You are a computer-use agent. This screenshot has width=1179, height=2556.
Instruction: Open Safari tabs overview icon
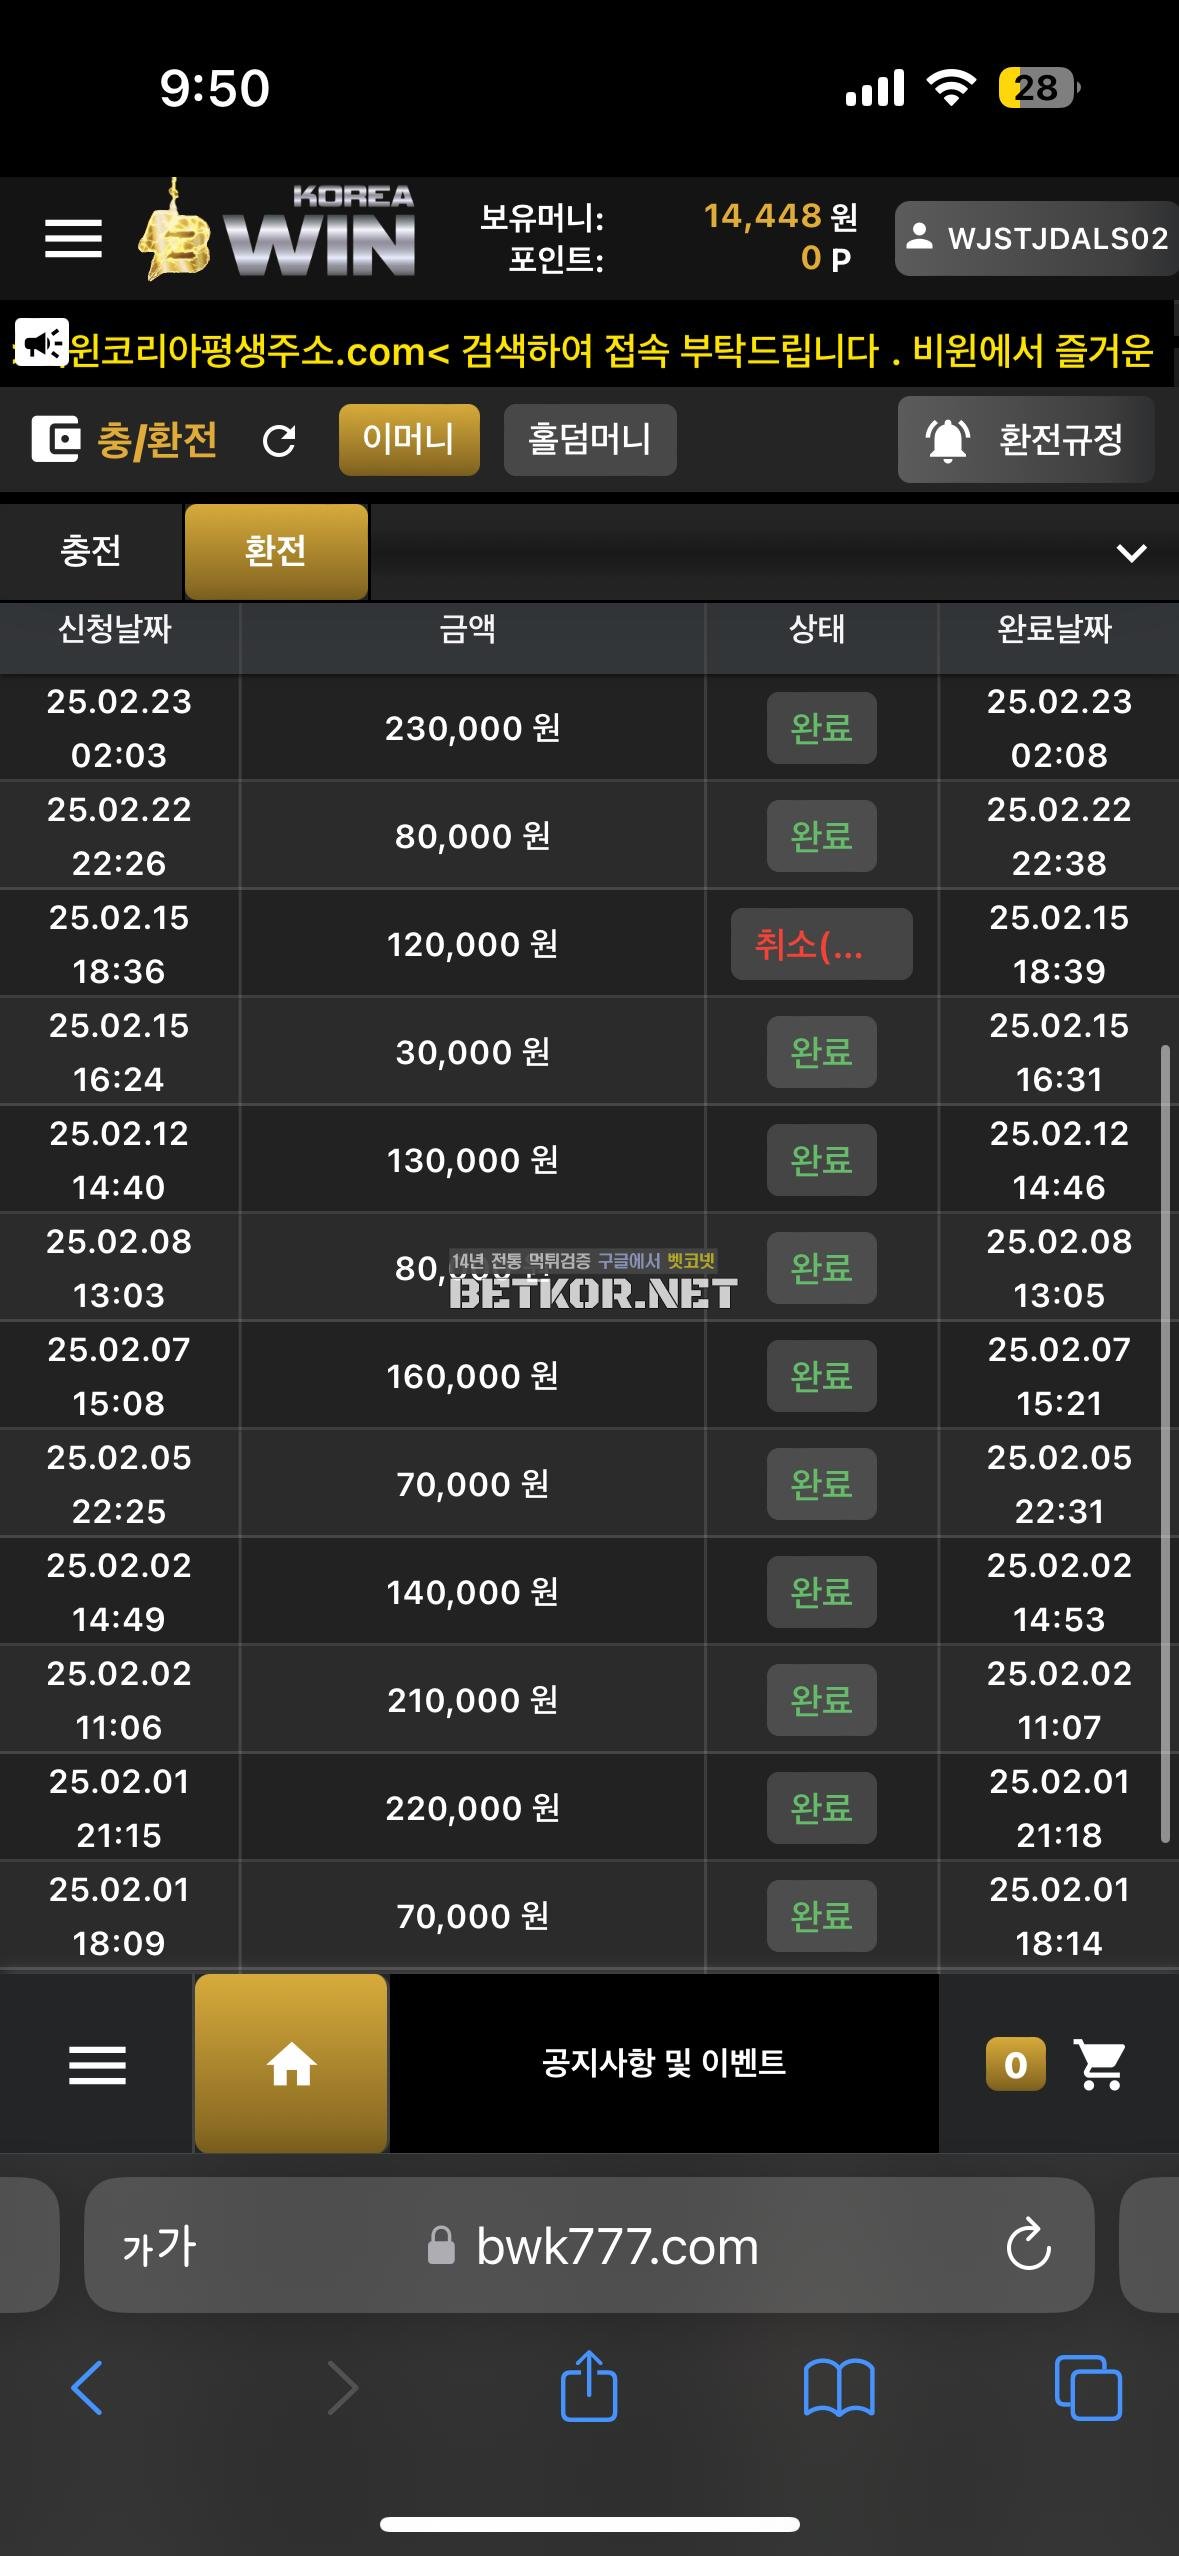pos(1088,2387)
